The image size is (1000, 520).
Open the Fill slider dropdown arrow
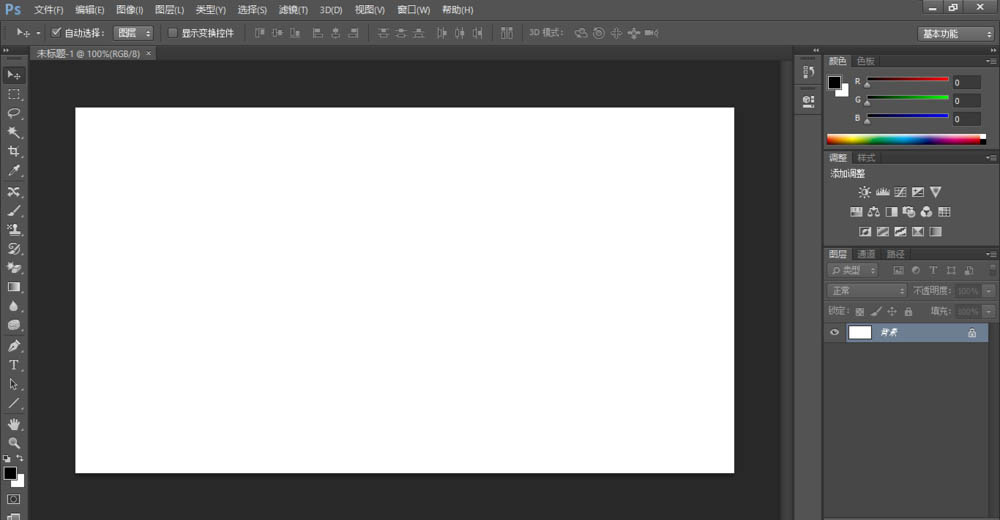coord(989,311)
